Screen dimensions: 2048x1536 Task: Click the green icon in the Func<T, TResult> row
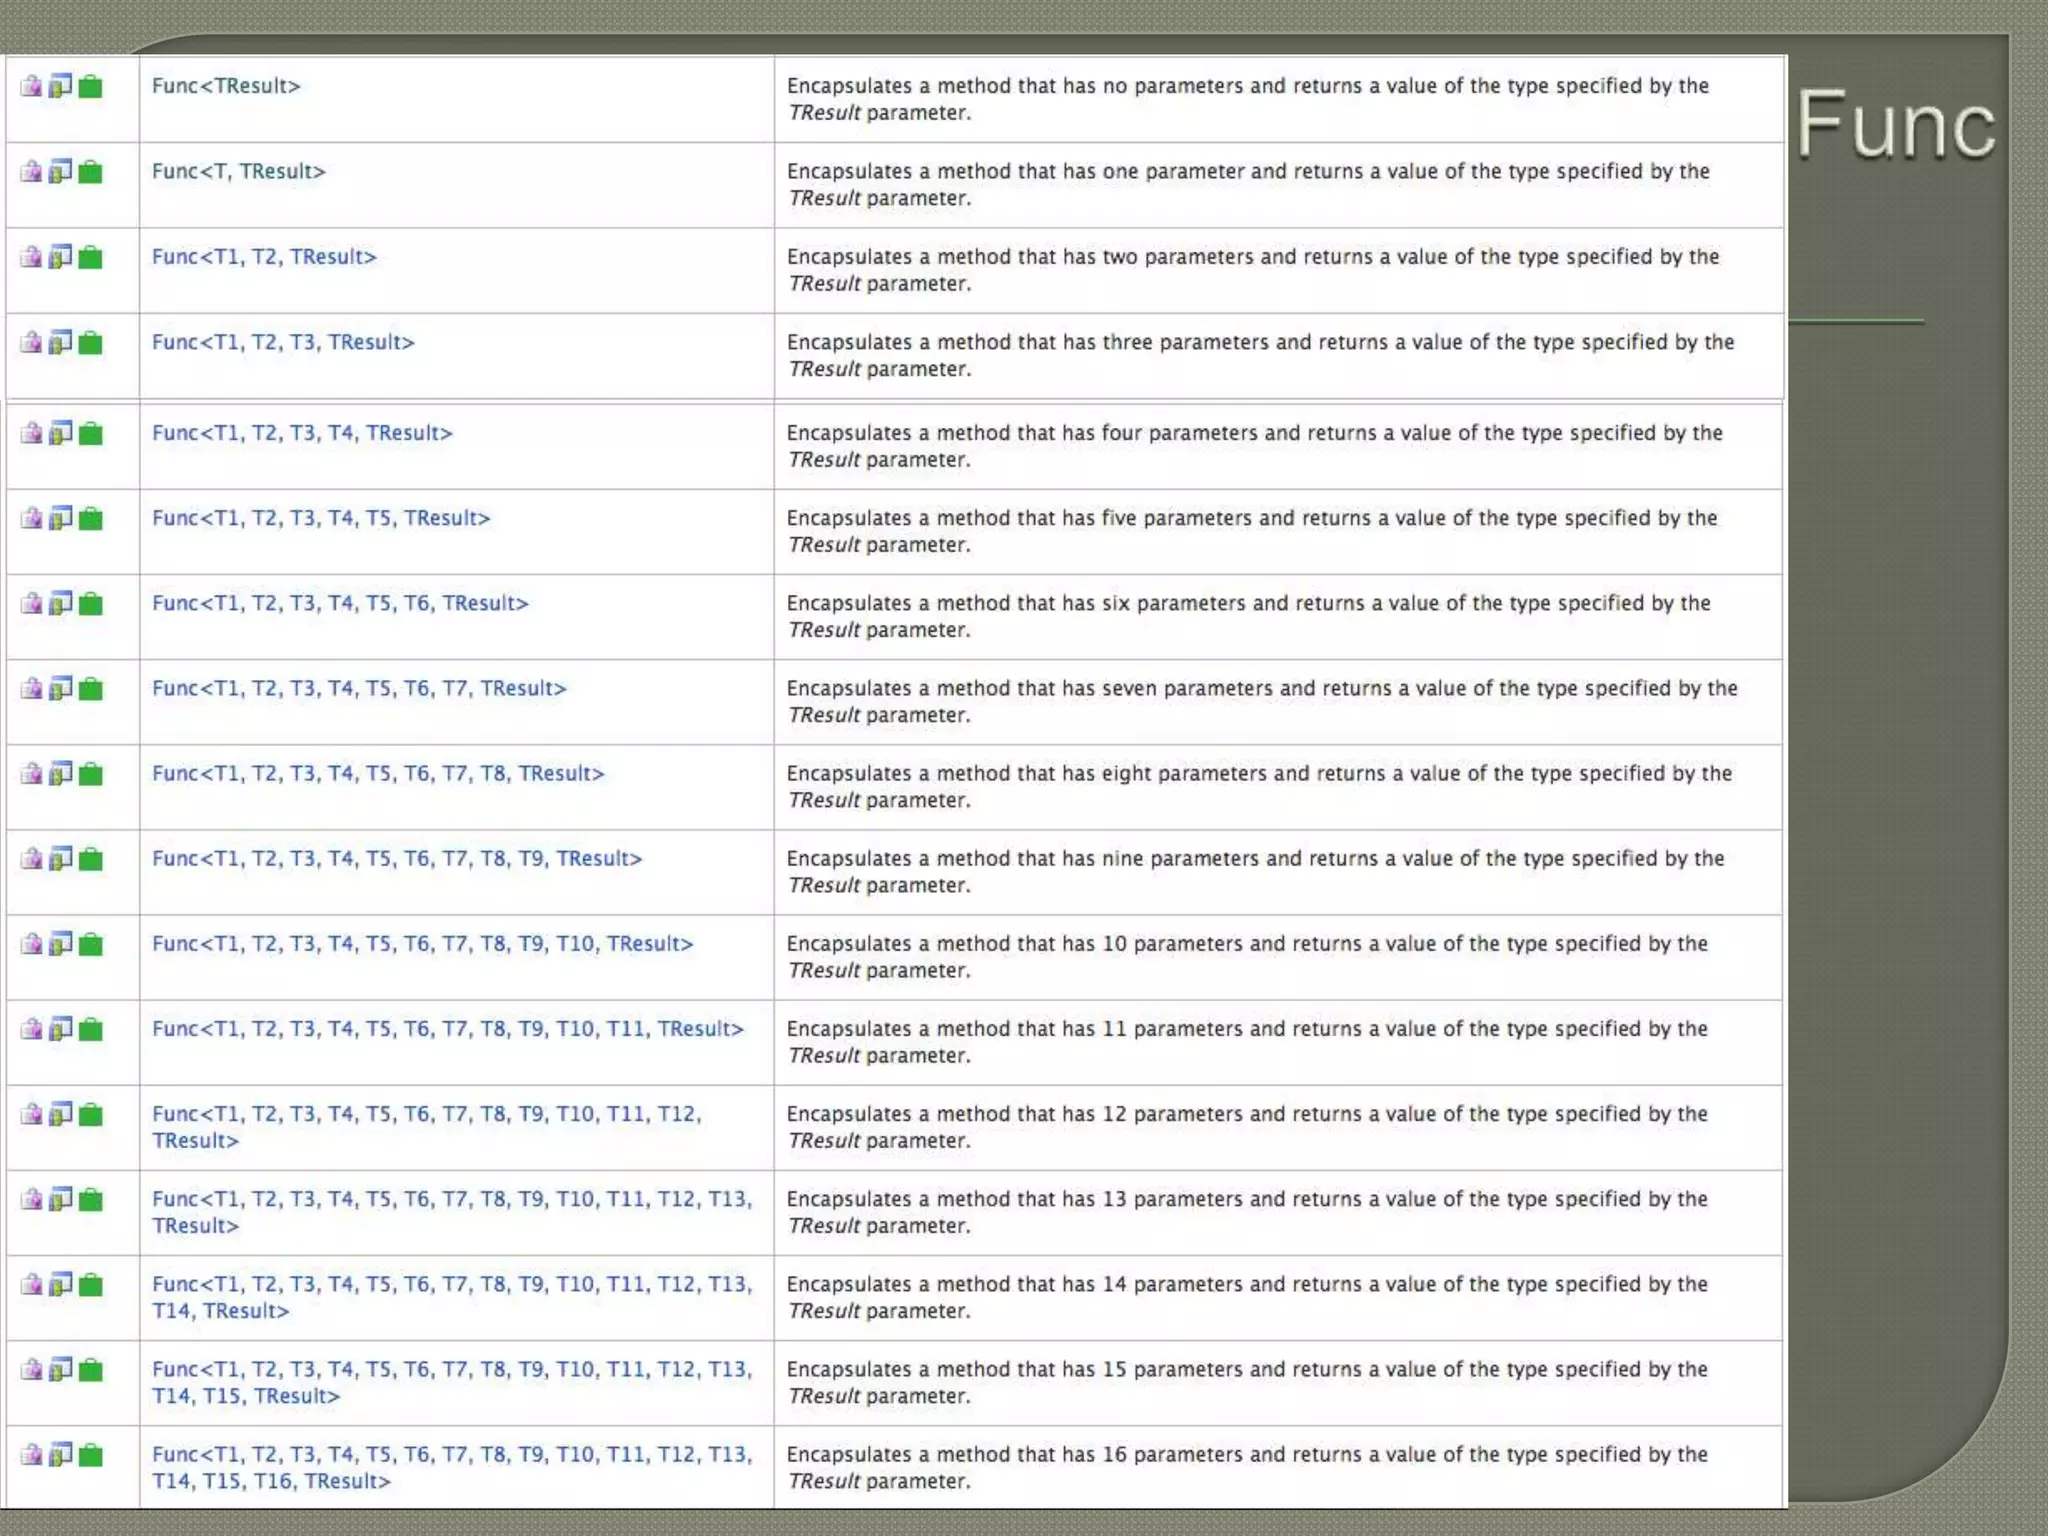(90, 171)
